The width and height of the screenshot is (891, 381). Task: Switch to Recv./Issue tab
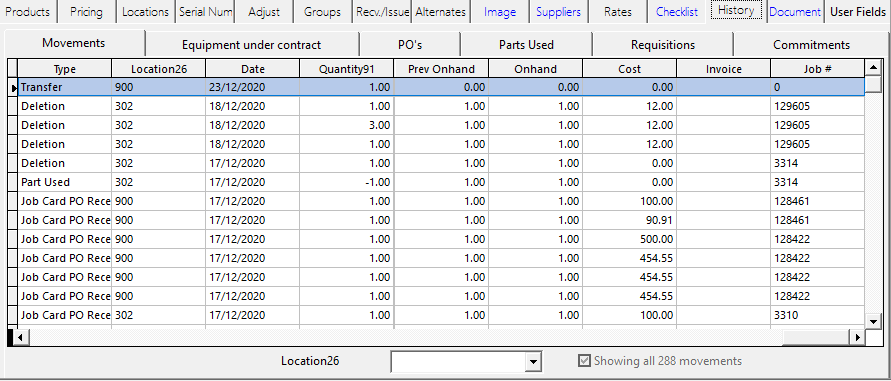(x=382, y=12)
